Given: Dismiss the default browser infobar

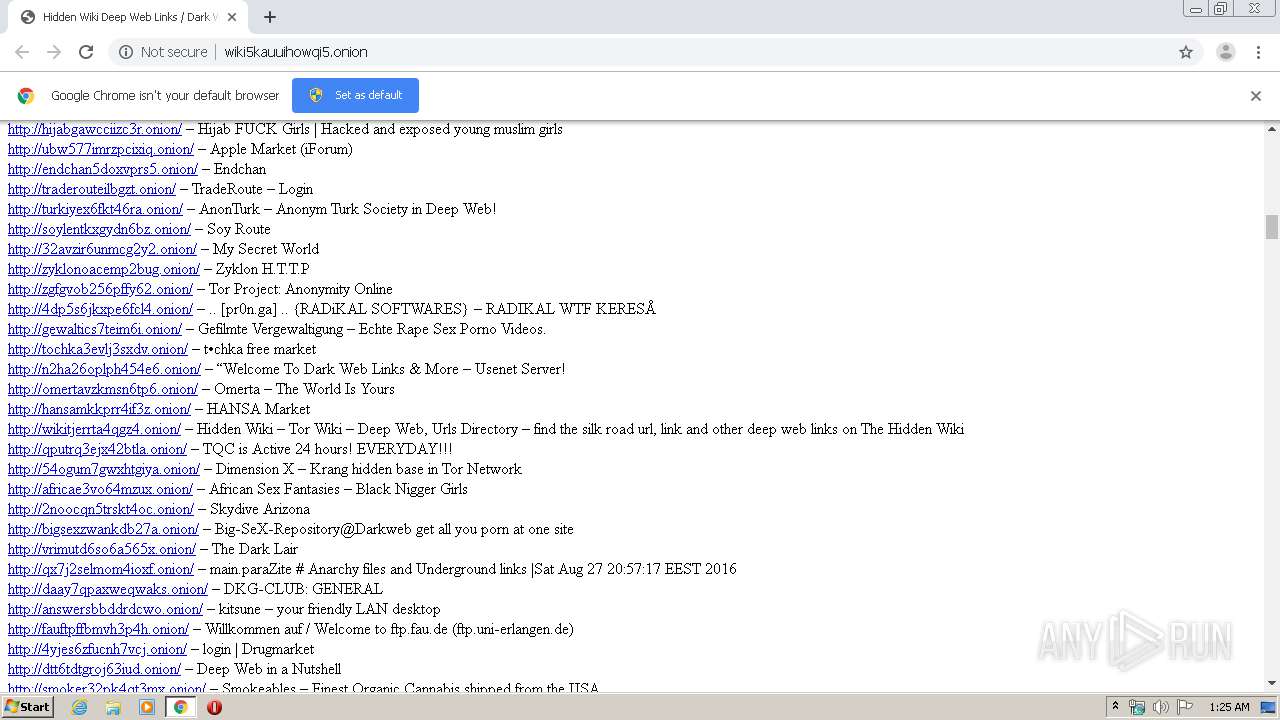Looking at the screenshot, I should coord(1256,96).
